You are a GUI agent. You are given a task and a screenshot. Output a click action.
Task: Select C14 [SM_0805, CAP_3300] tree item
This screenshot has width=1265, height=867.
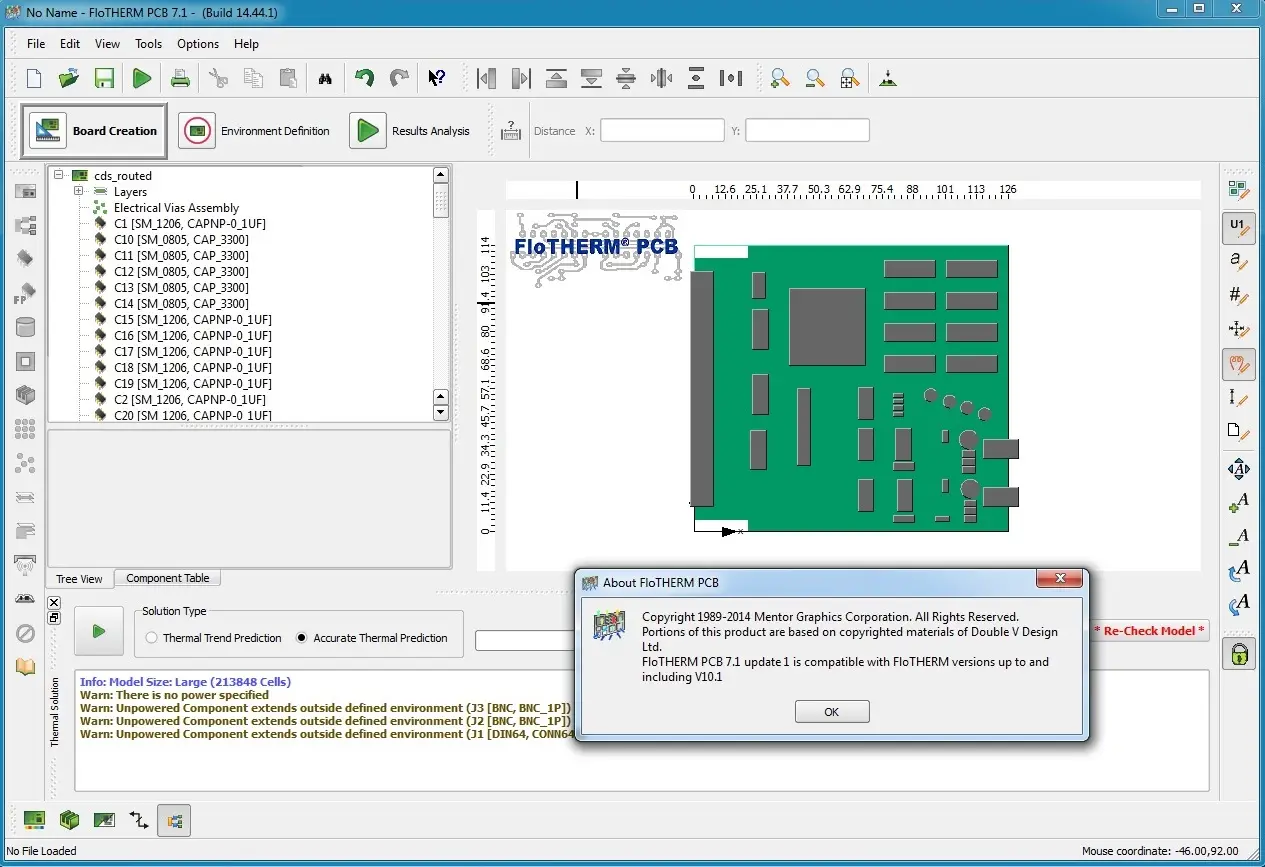[x=181, y=303]
